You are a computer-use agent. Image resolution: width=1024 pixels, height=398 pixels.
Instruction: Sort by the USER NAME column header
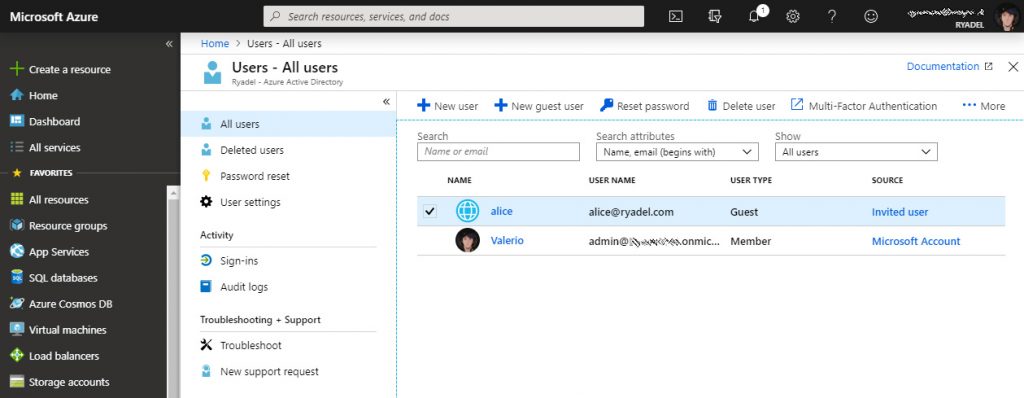pyautogui.click(x=612, y=180)
